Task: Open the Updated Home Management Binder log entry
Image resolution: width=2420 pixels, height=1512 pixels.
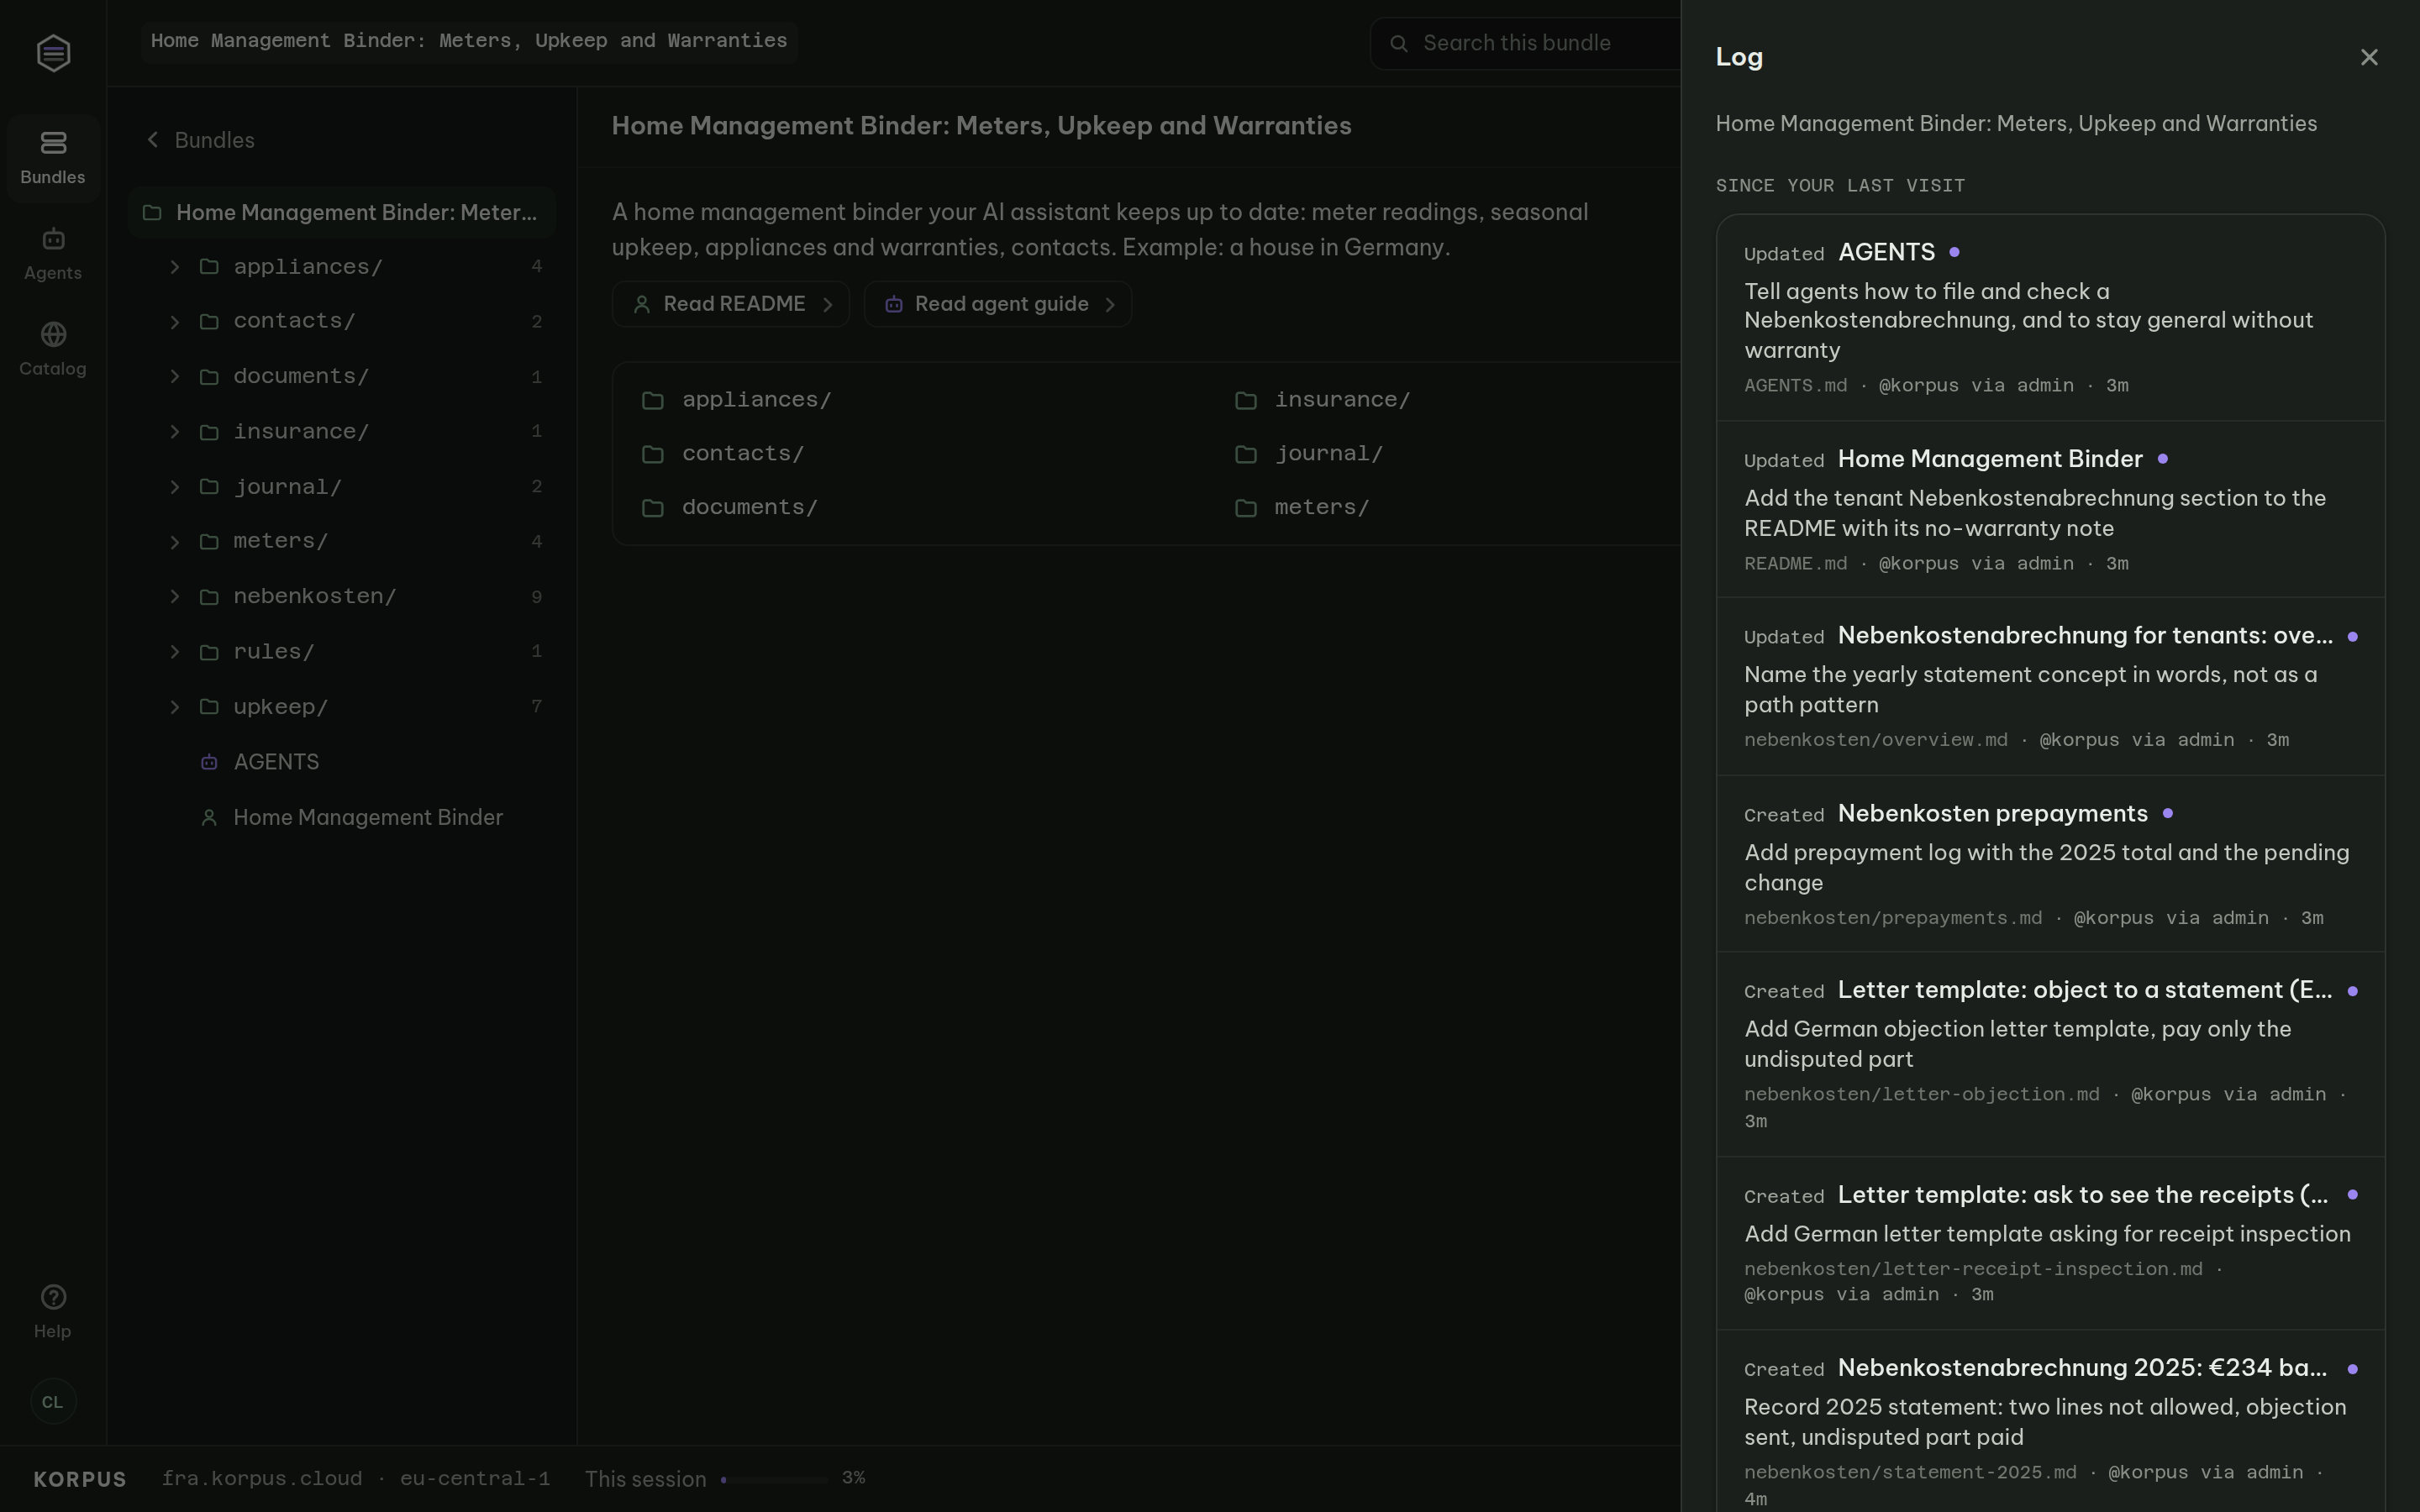Action: pyautogui.click(x=2050, y=509)
